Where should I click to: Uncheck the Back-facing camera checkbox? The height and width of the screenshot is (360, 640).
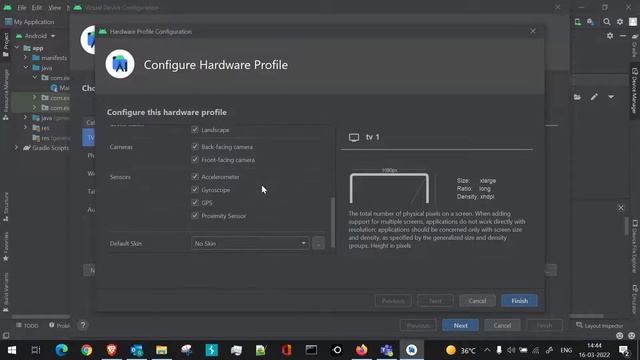click(195, 147)
